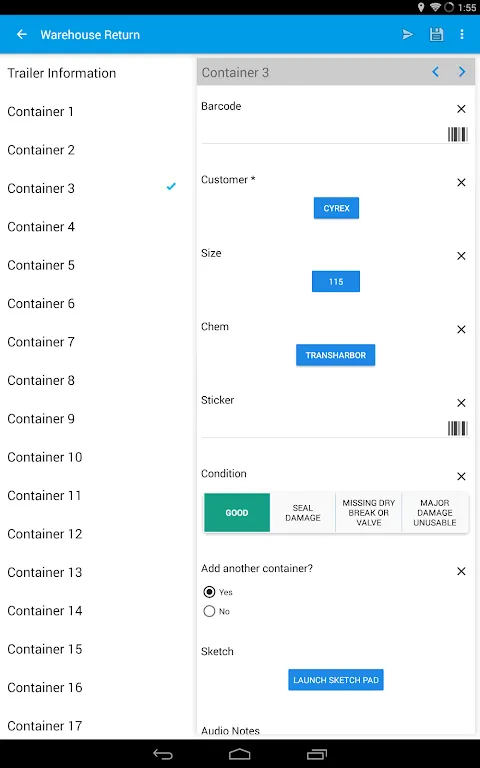
Task: Scan barcode using the Barcode field scanner icon
Action: pyautogui.click(x=457, y=134)
